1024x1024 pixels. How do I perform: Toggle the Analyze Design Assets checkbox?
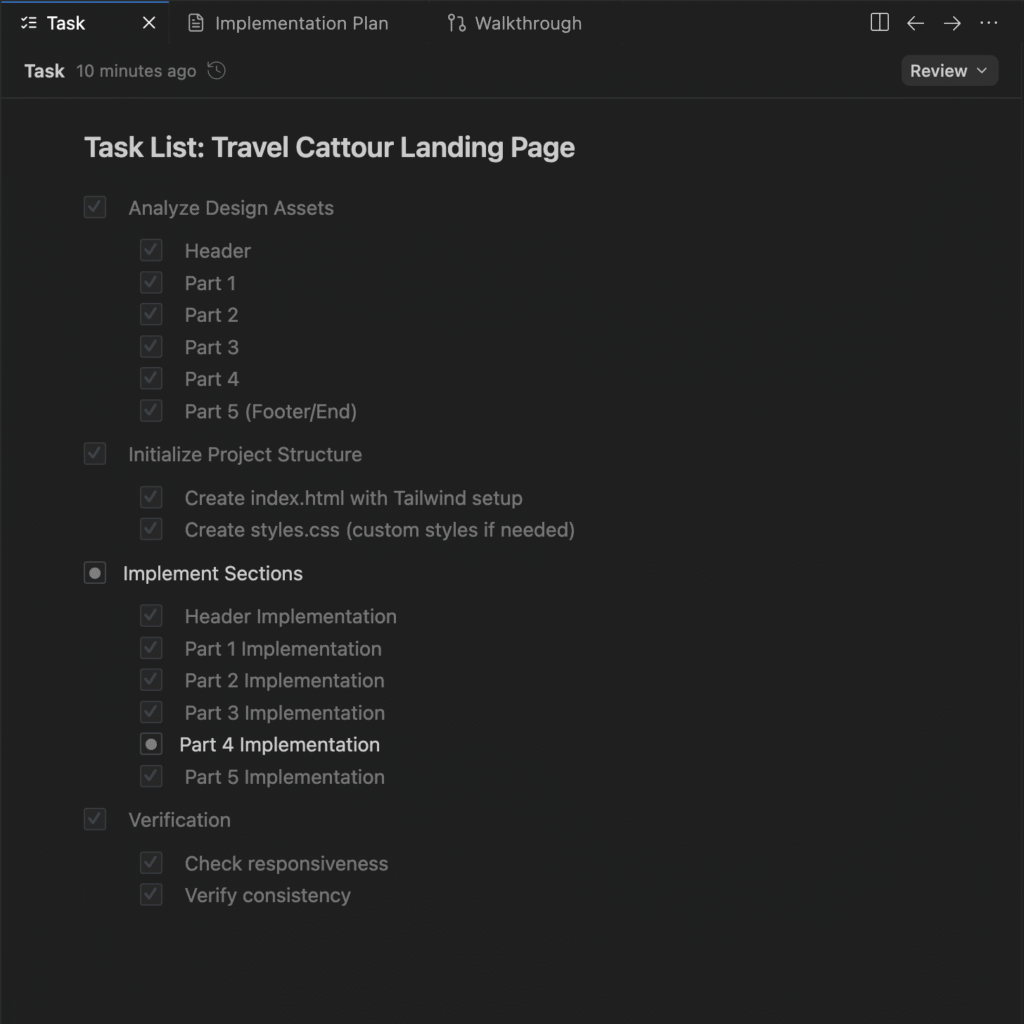tap(95, 207)
